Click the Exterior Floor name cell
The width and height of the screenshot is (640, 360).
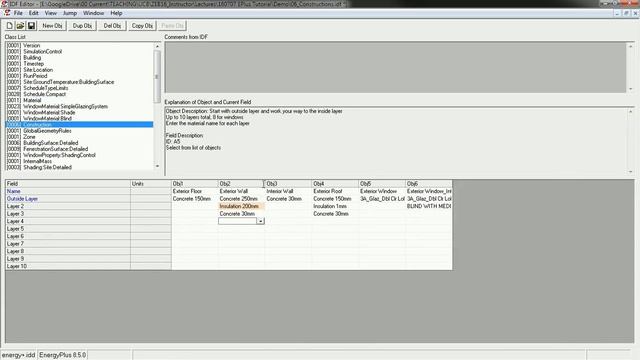pos(195,191)
